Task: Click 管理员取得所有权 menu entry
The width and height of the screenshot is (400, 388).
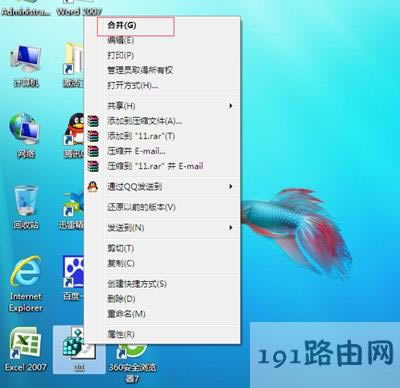Action: coord(162,70)
